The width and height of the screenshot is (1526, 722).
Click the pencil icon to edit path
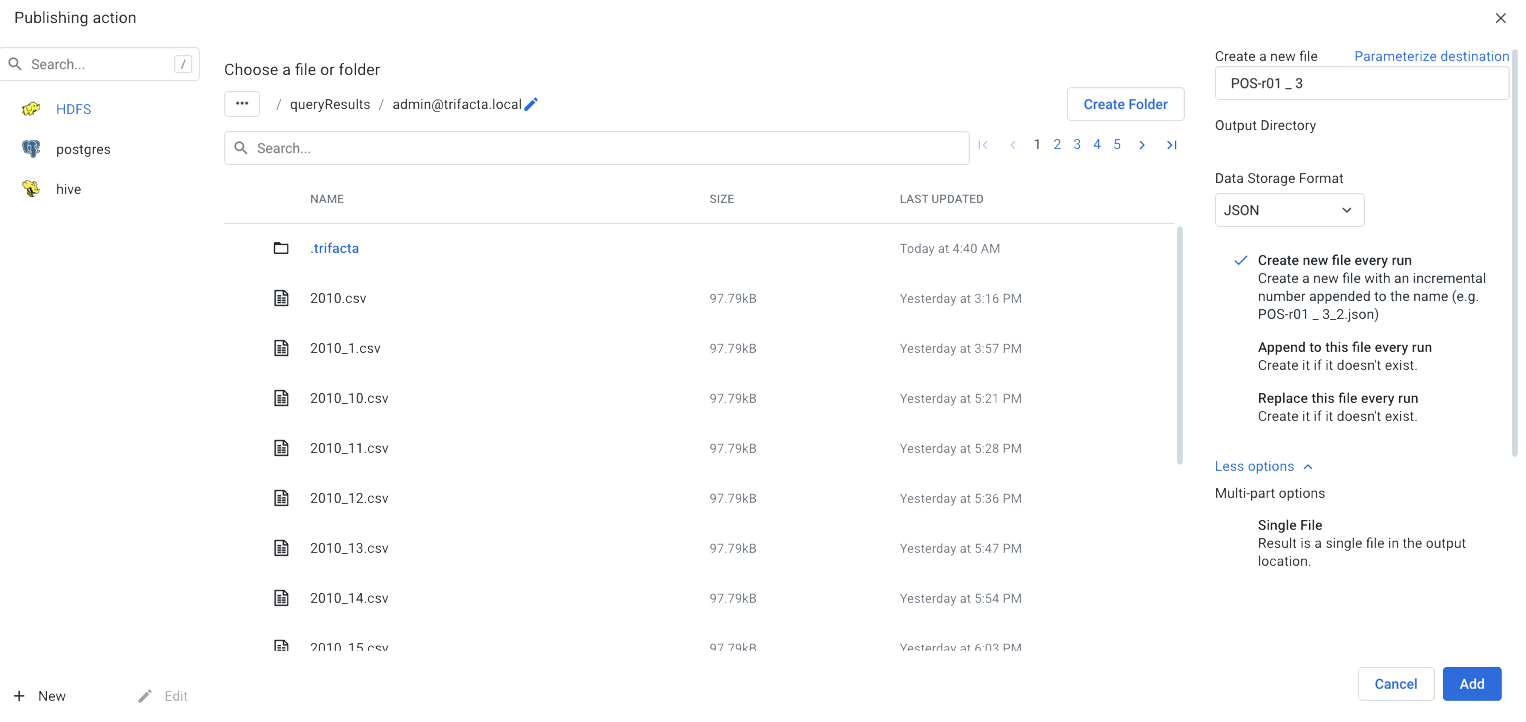[x=531, y=104]
